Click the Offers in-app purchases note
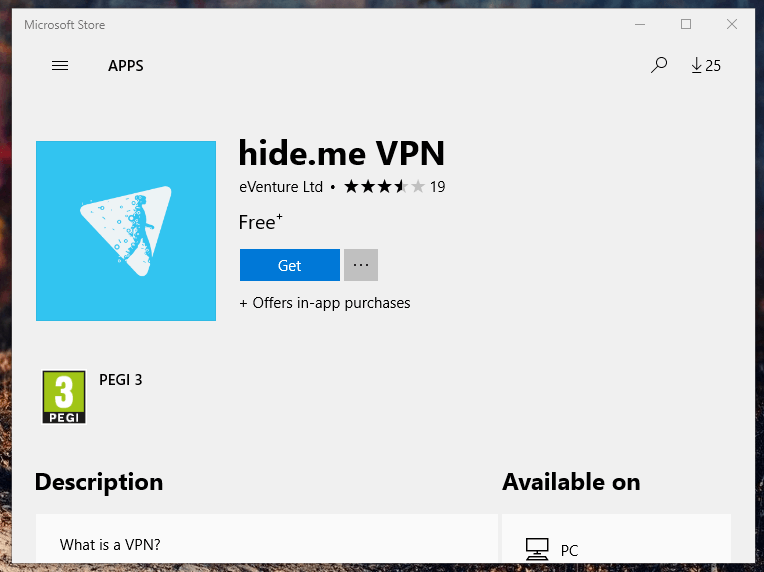The width and height of the screenshot is (764, 572). [x=325, y=303]
